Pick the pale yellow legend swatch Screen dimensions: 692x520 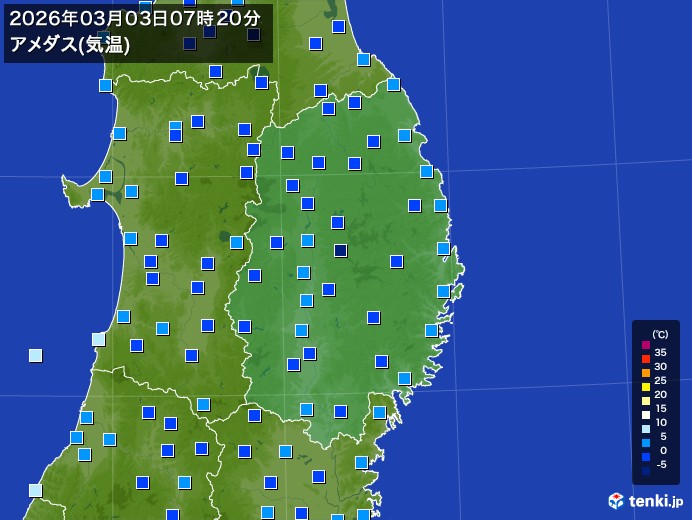click(x=646, y=401)
